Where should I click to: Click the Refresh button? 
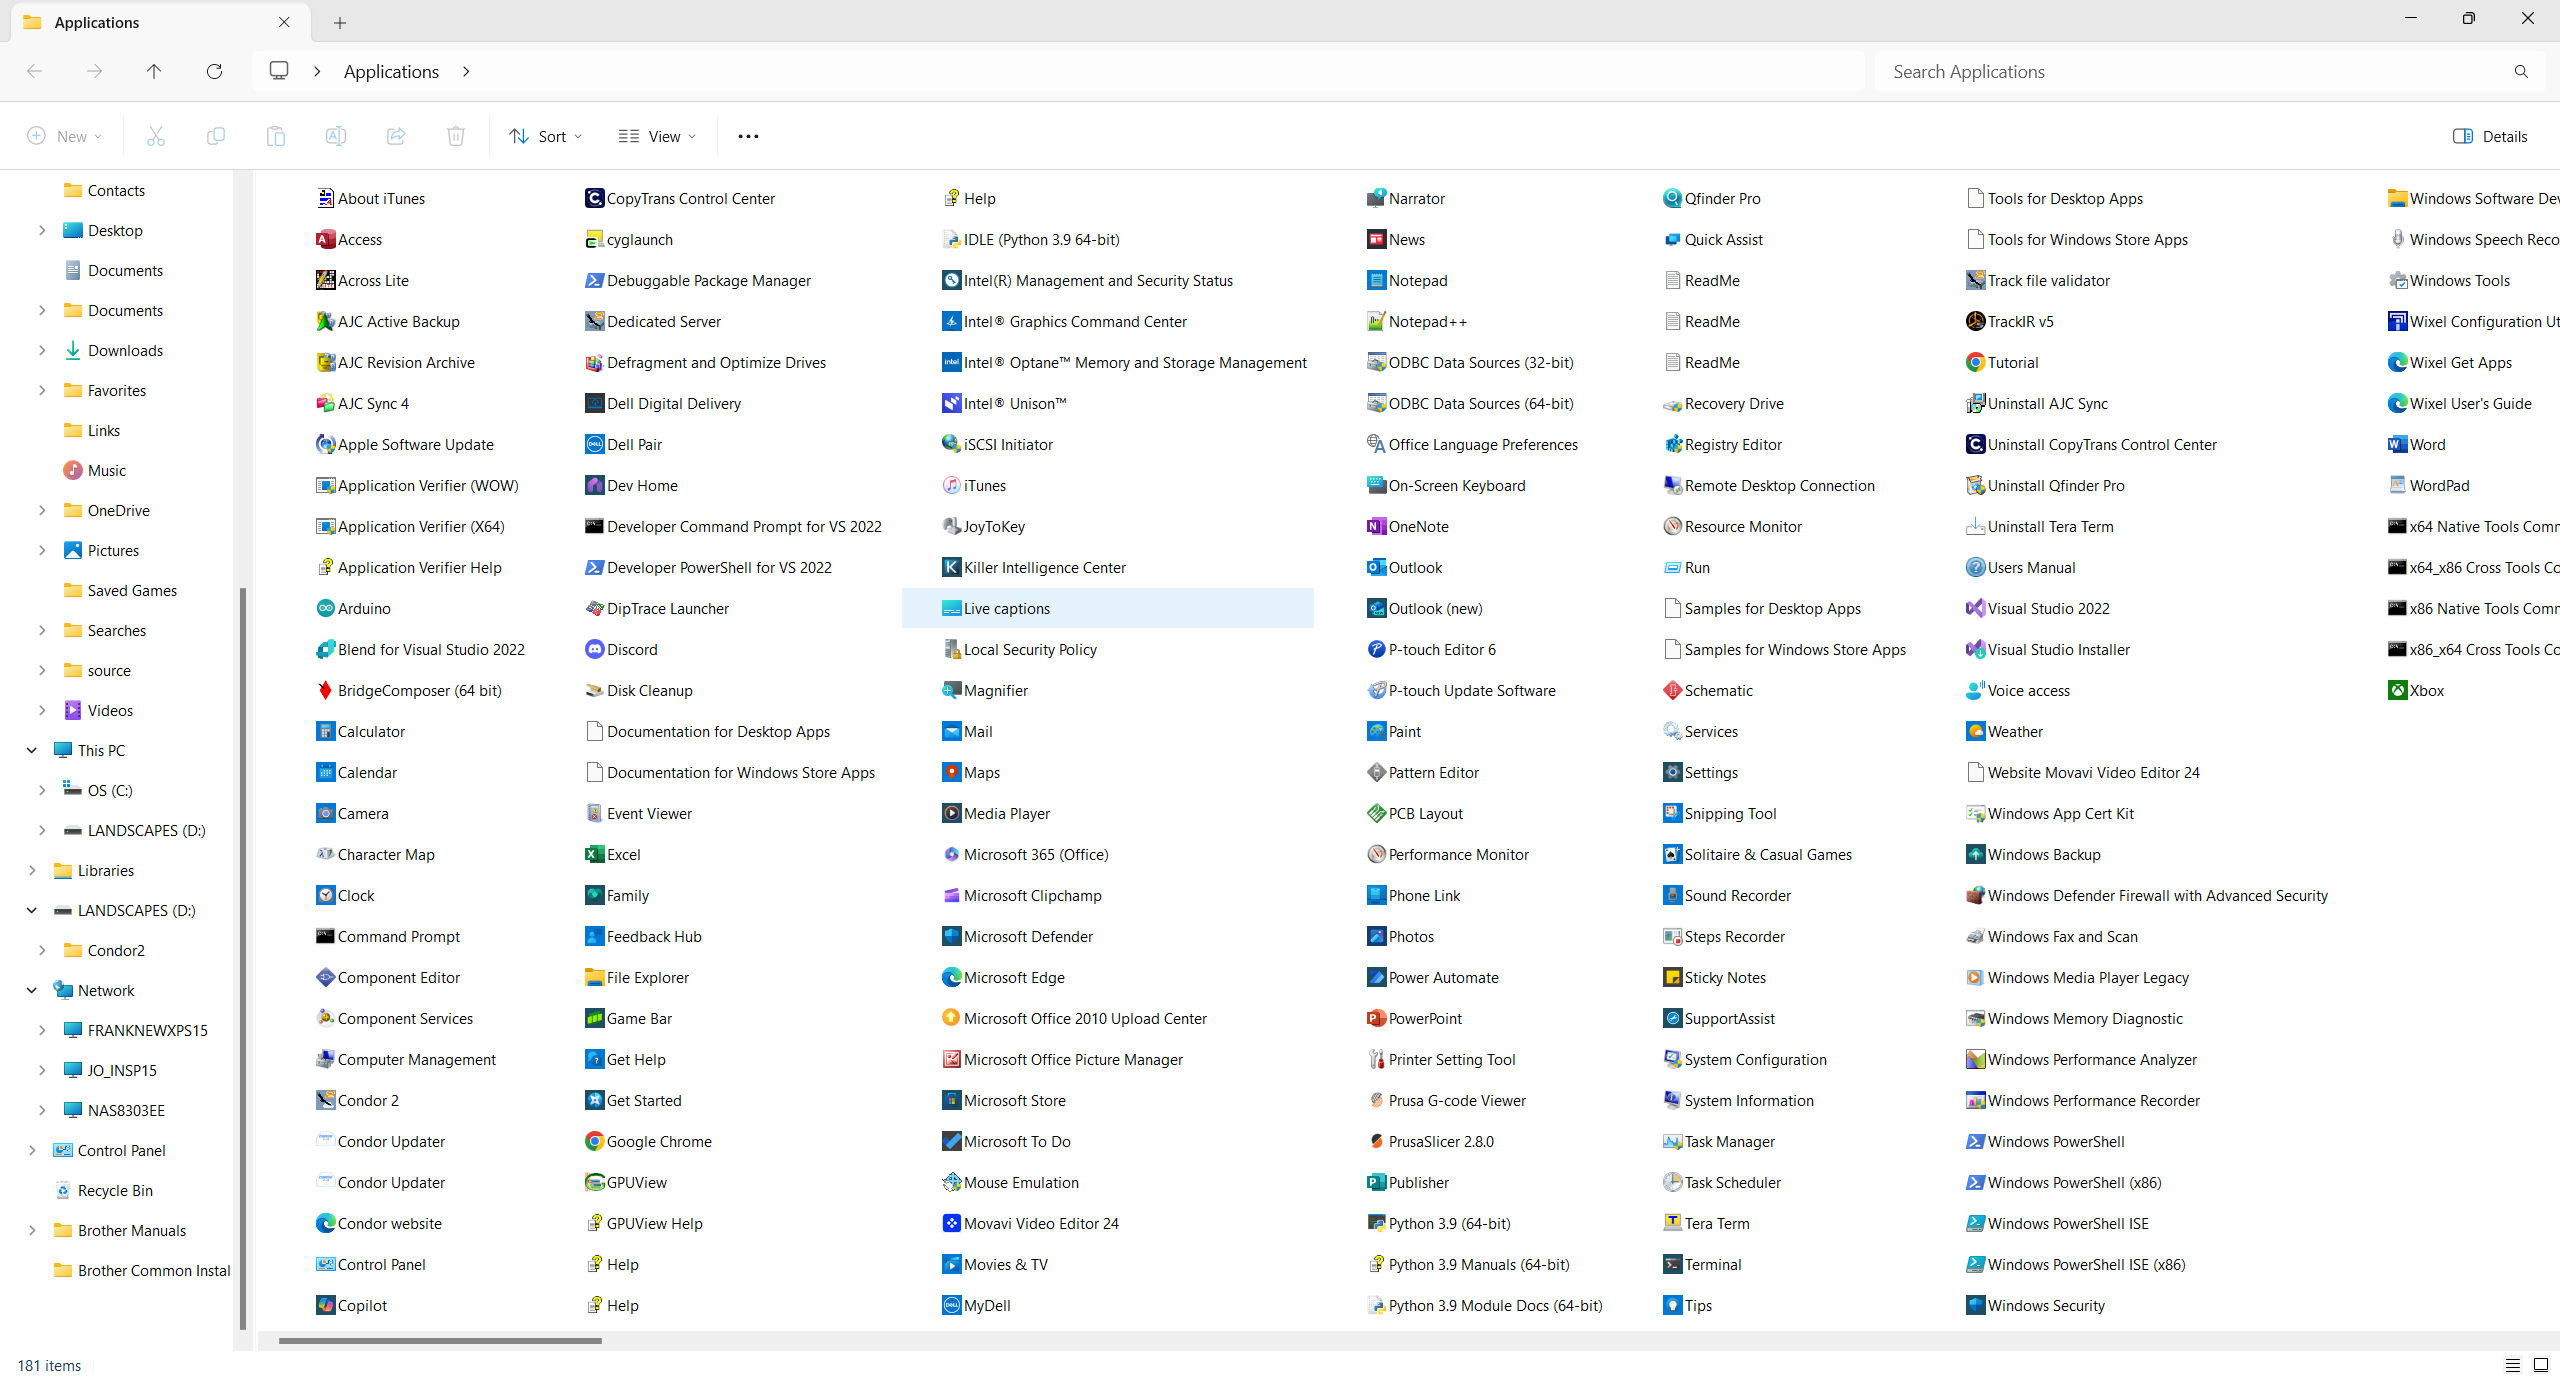(x=214, y=71)
